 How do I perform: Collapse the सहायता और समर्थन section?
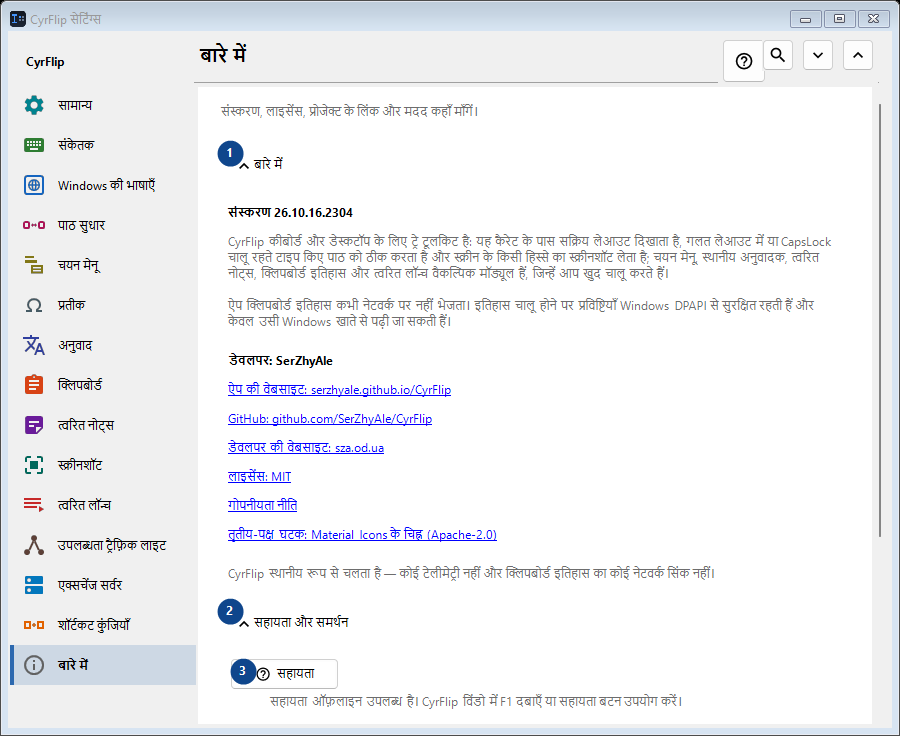[x=293, y=622]
